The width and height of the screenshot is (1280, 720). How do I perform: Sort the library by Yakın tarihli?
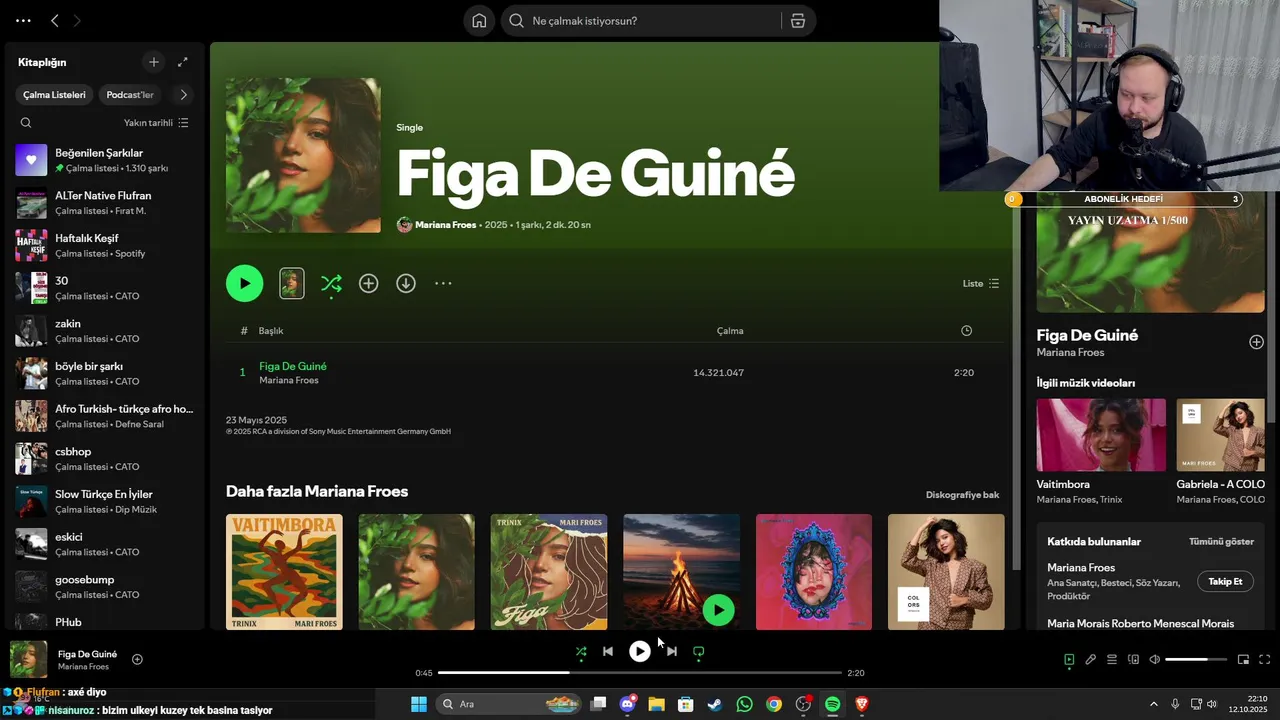[x=156, y=123]
